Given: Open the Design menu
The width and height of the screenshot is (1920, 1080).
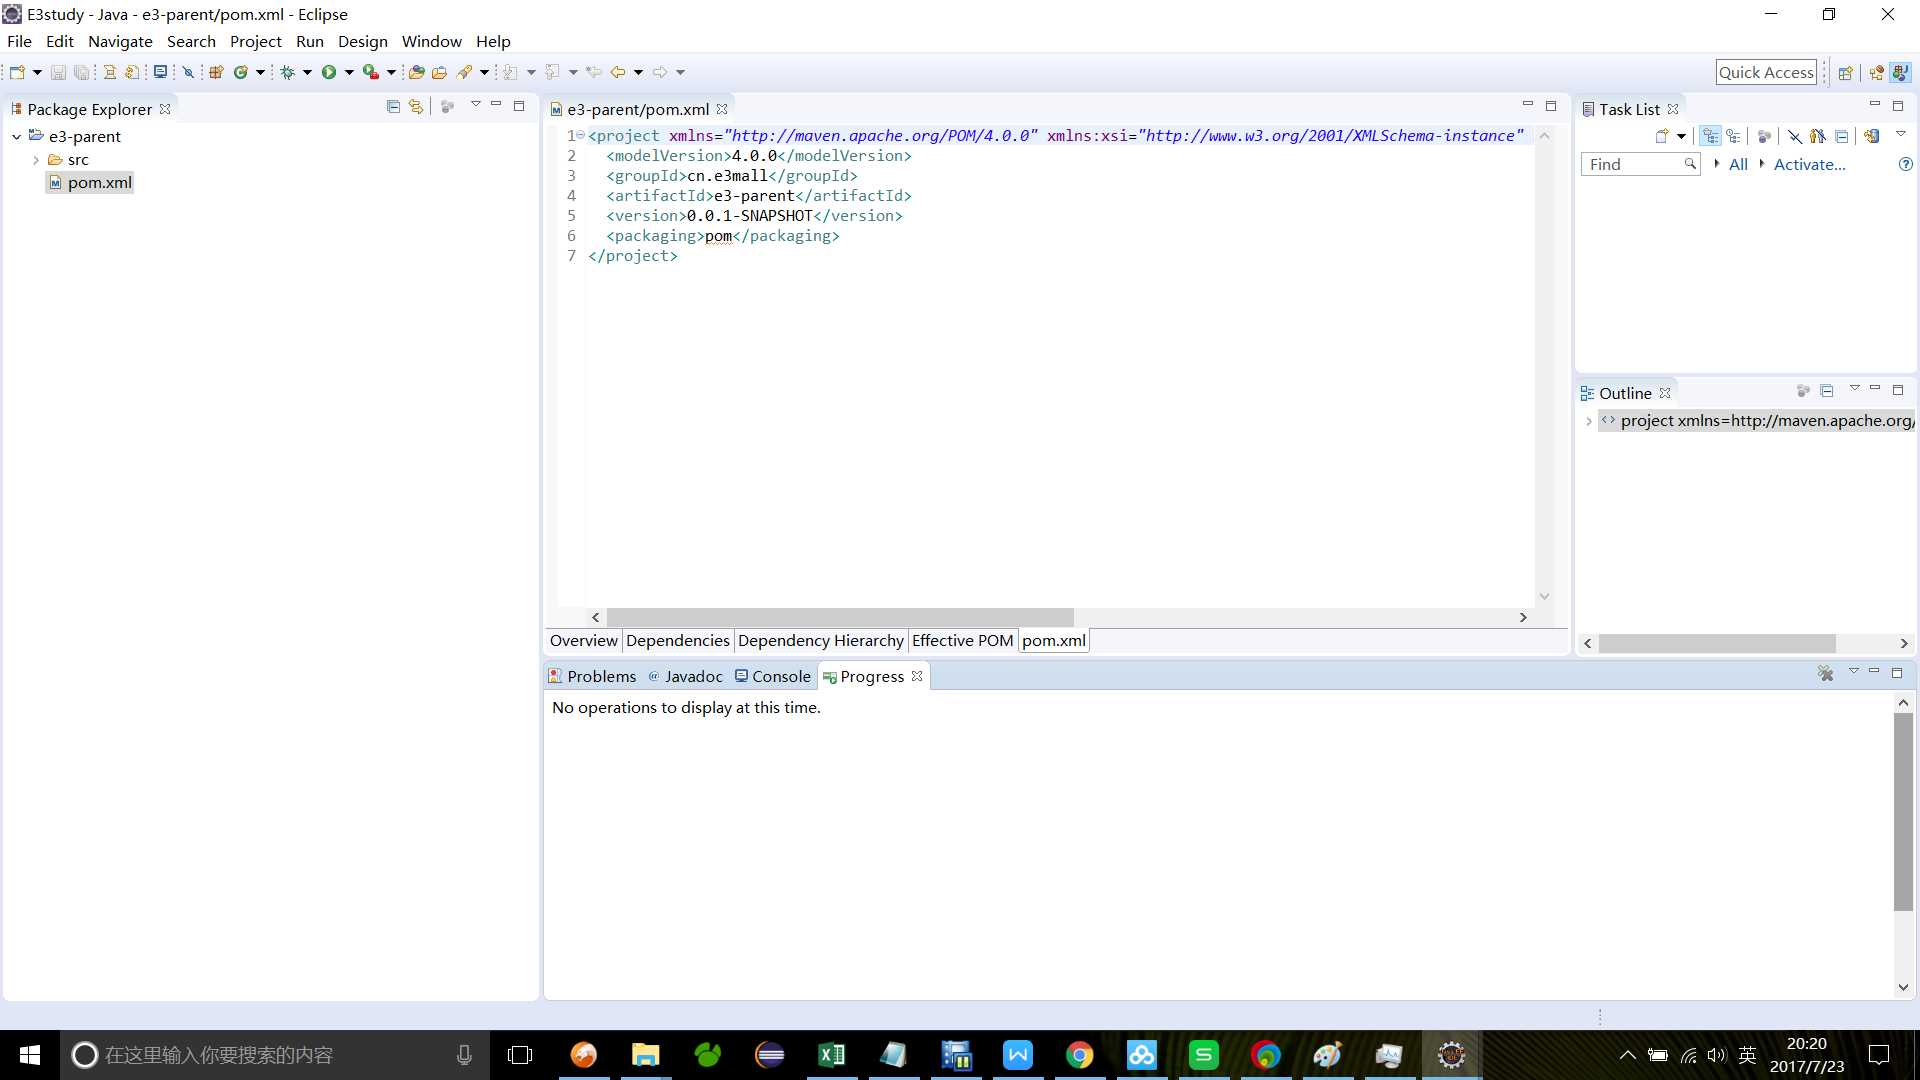Looking at the screenshot, I should click(362, 41).
